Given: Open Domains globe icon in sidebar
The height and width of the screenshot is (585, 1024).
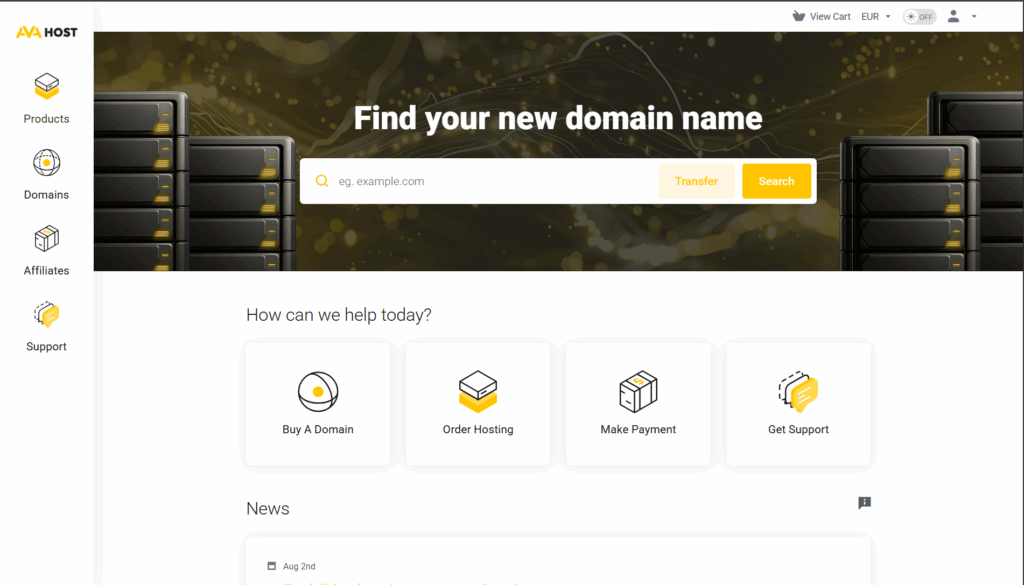Looking at the screenshot, I should 47,163.
